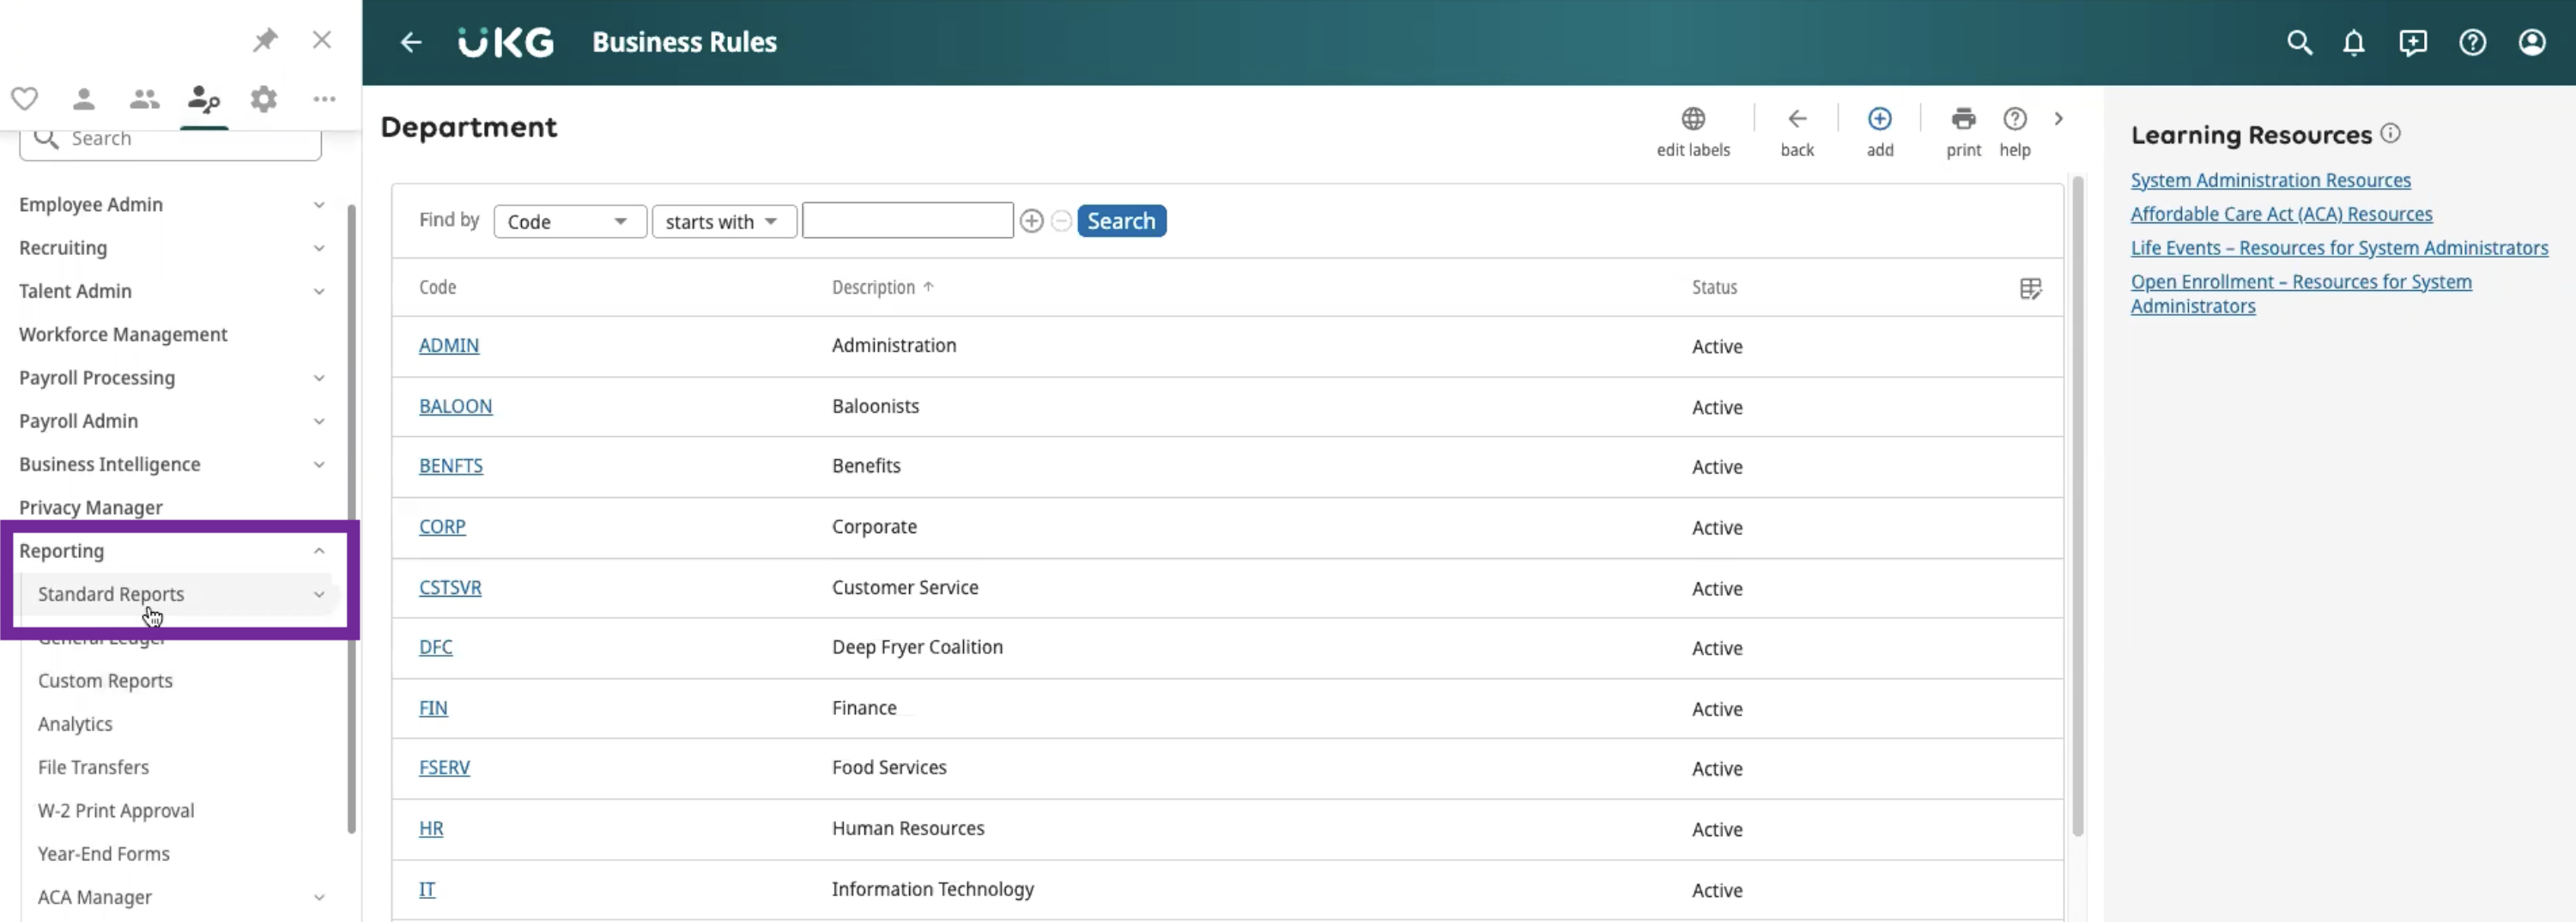Open the user account profile icon
The image size is (2576, 922).
[x=2531, y=42]
